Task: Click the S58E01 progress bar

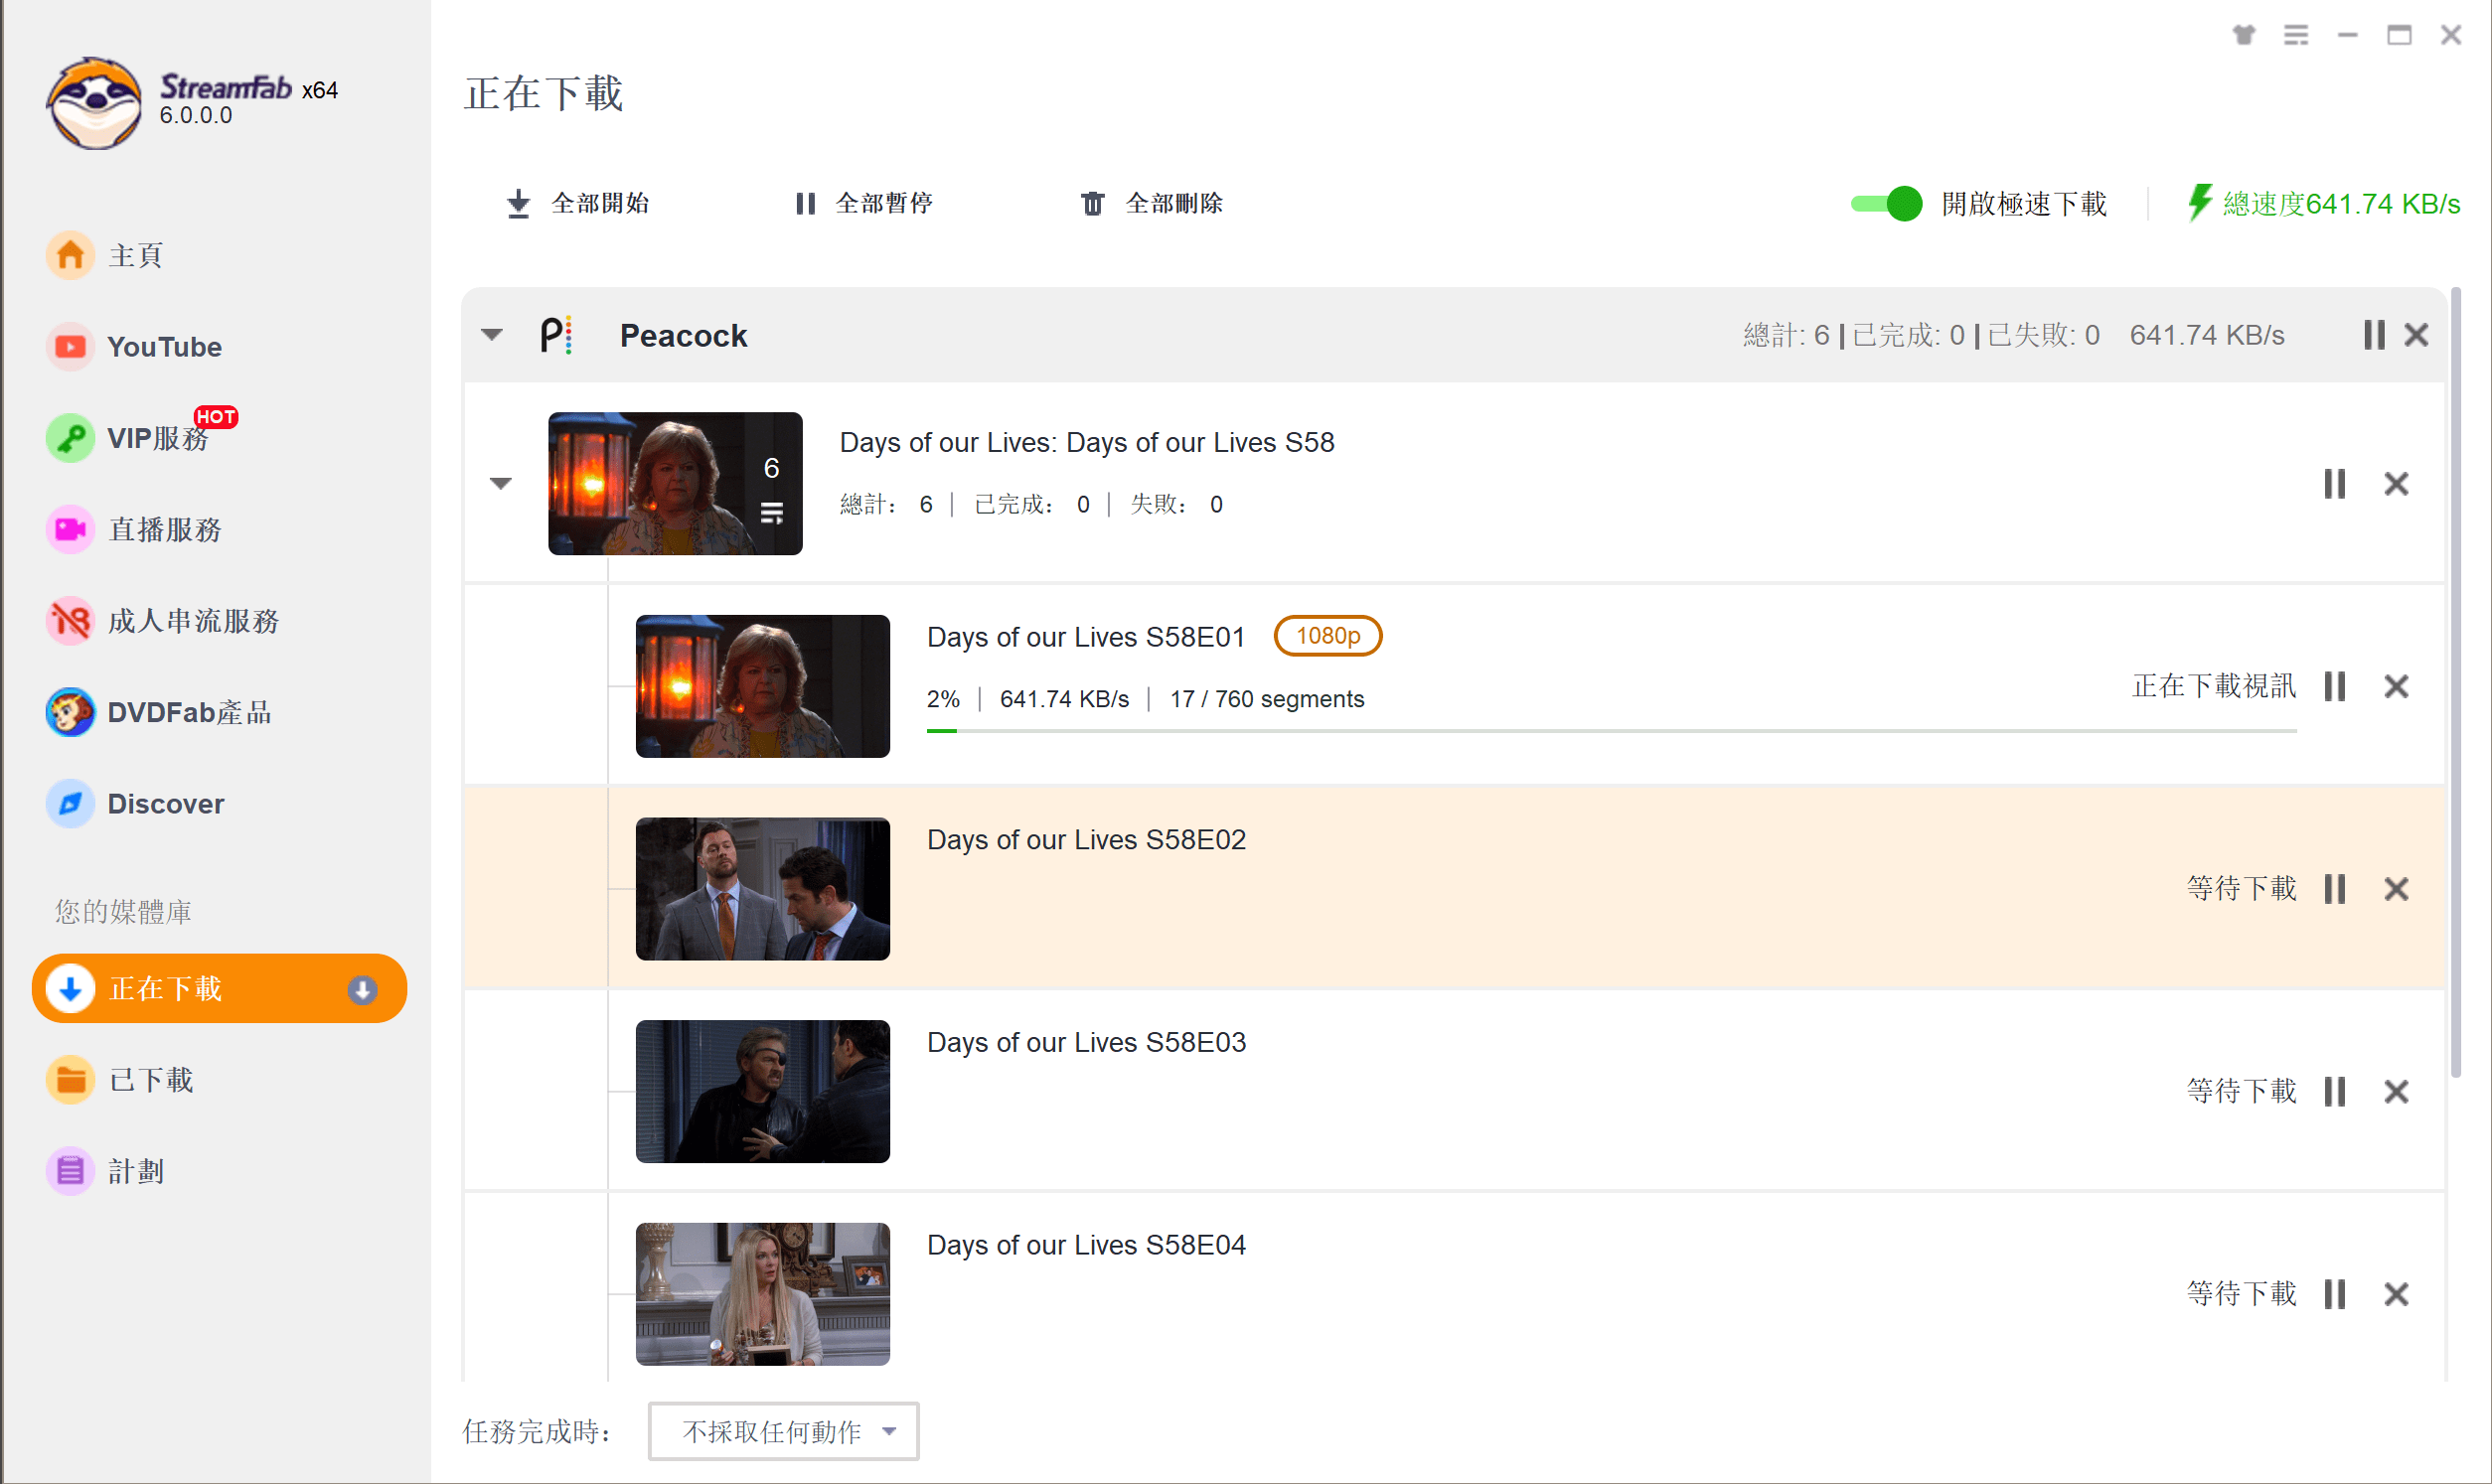Action: click(x=1611, y=731)
